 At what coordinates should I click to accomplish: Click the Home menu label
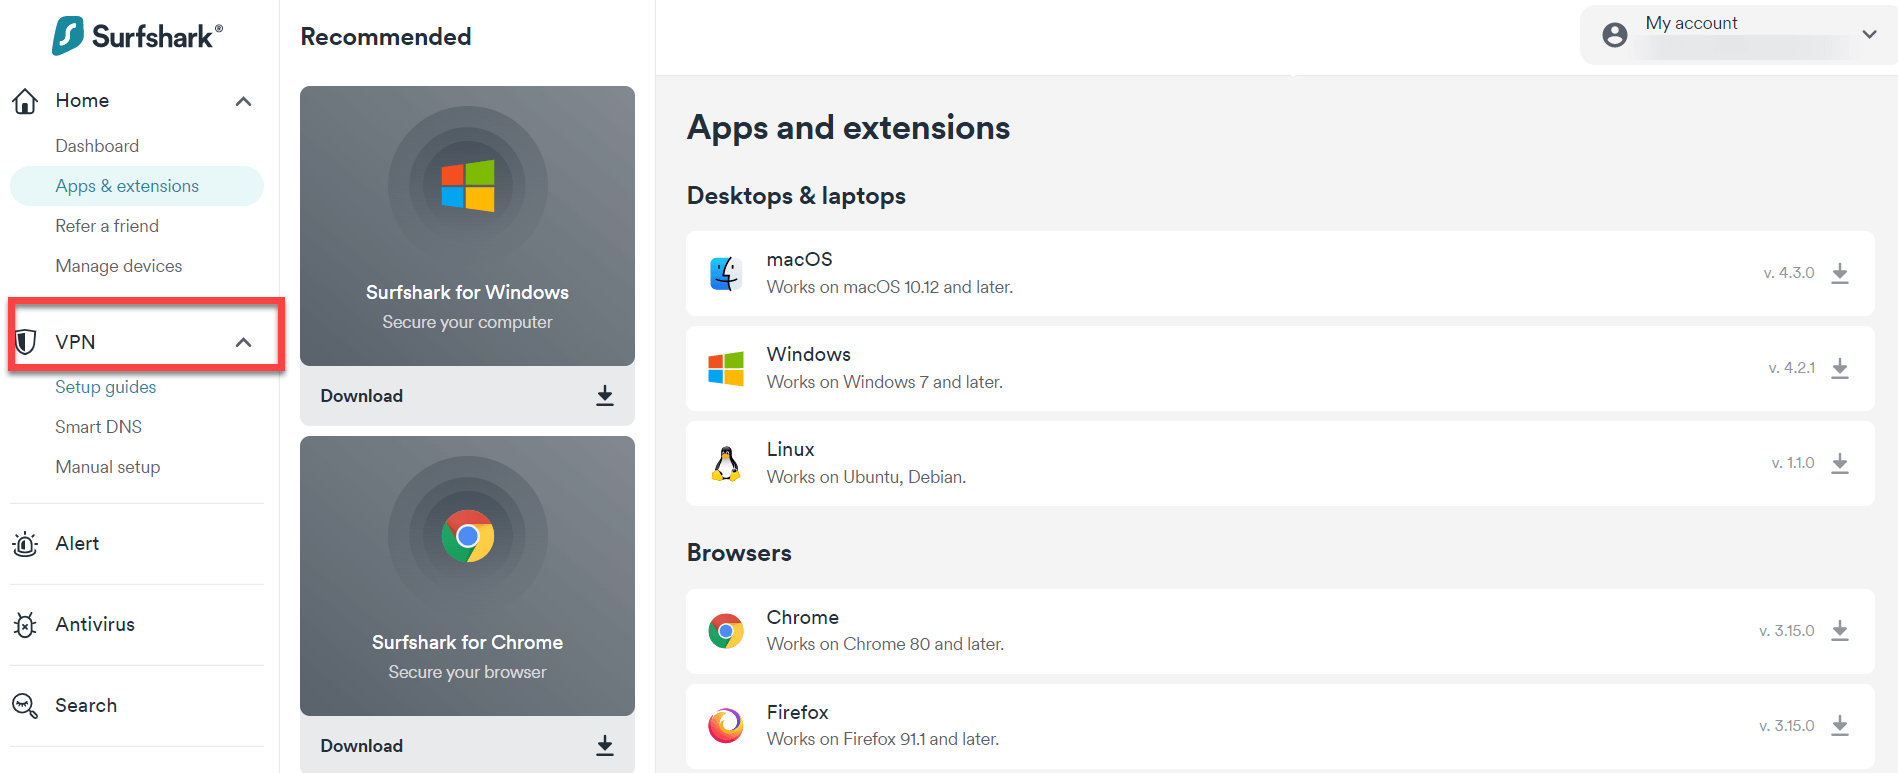(82, 100)
